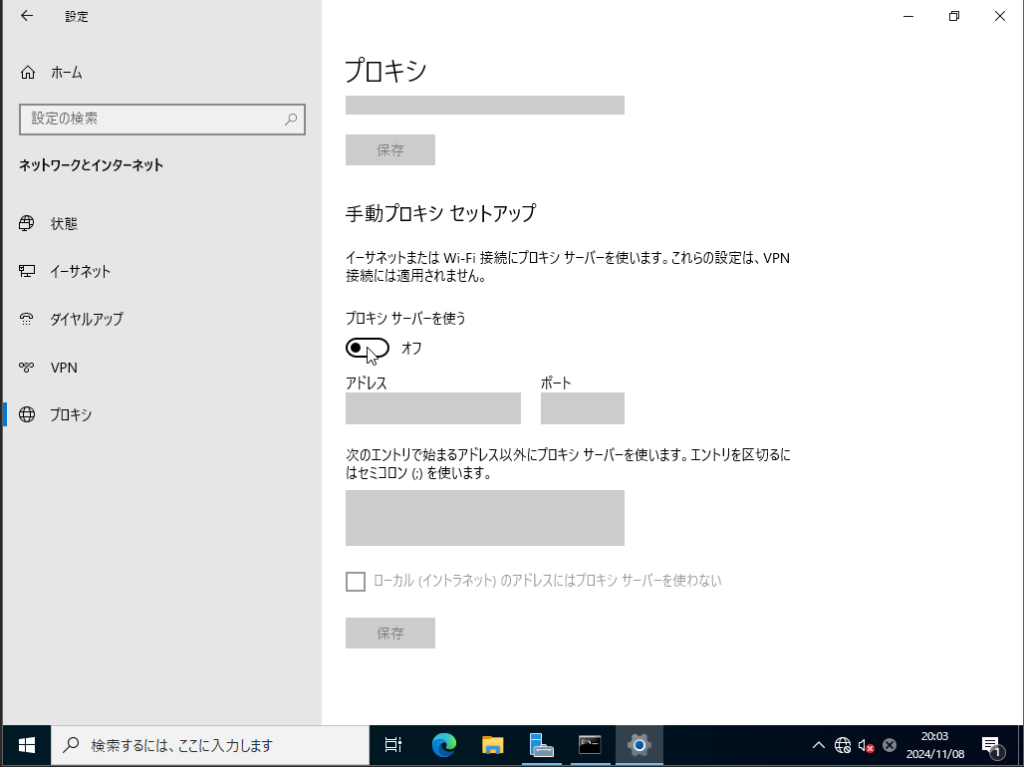
Task: Open the 状態 (Status) network page
Action: [x=64, y=224]
